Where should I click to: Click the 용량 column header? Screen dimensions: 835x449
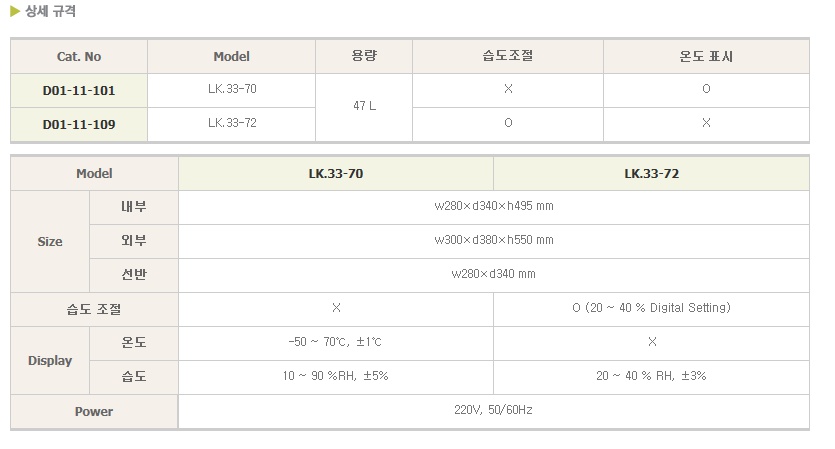pyautogui.click(x=364, y=56)
